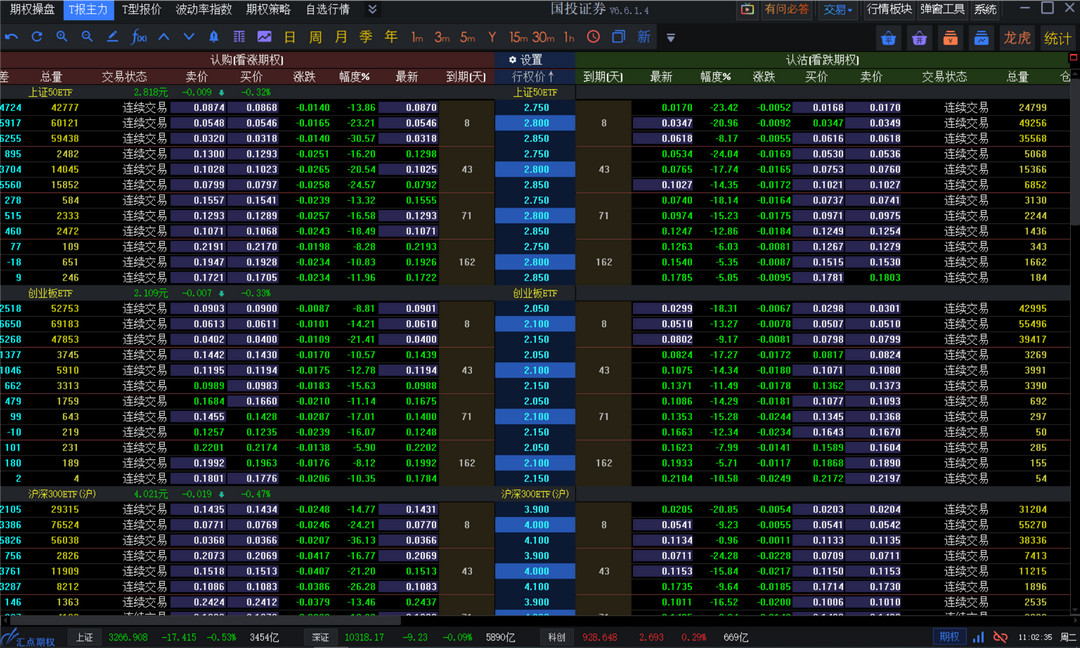Click the red clock time icon
The width and height of the screenshot is (1080, 648).
coord(593,37)
